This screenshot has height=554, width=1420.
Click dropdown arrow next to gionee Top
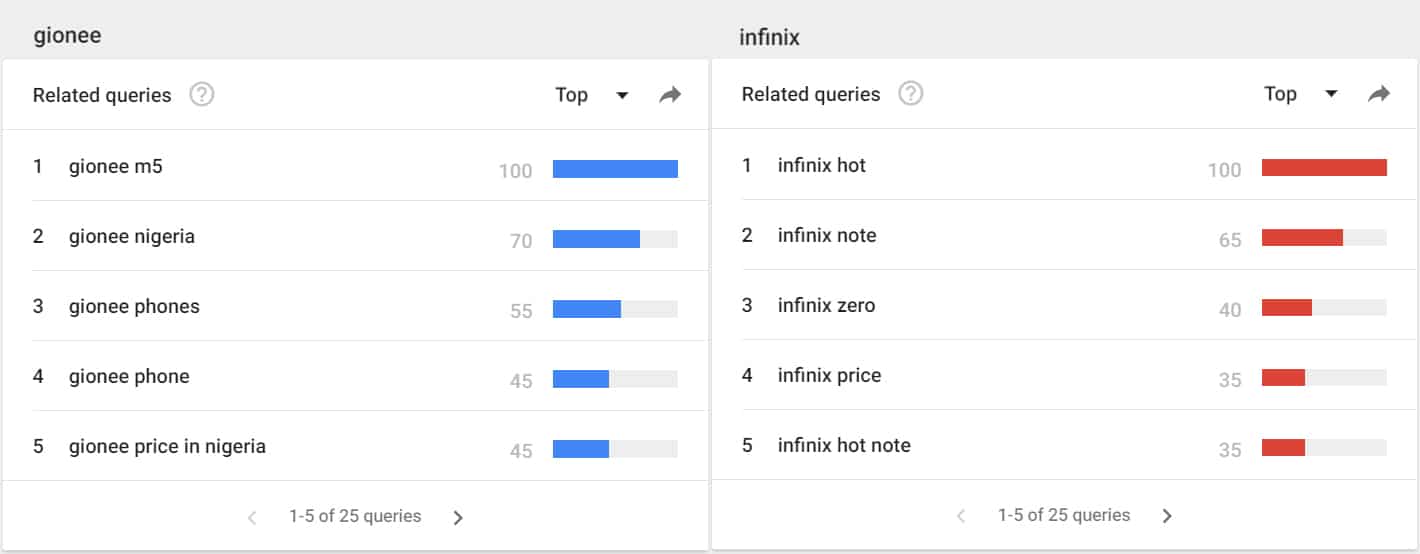622,96
